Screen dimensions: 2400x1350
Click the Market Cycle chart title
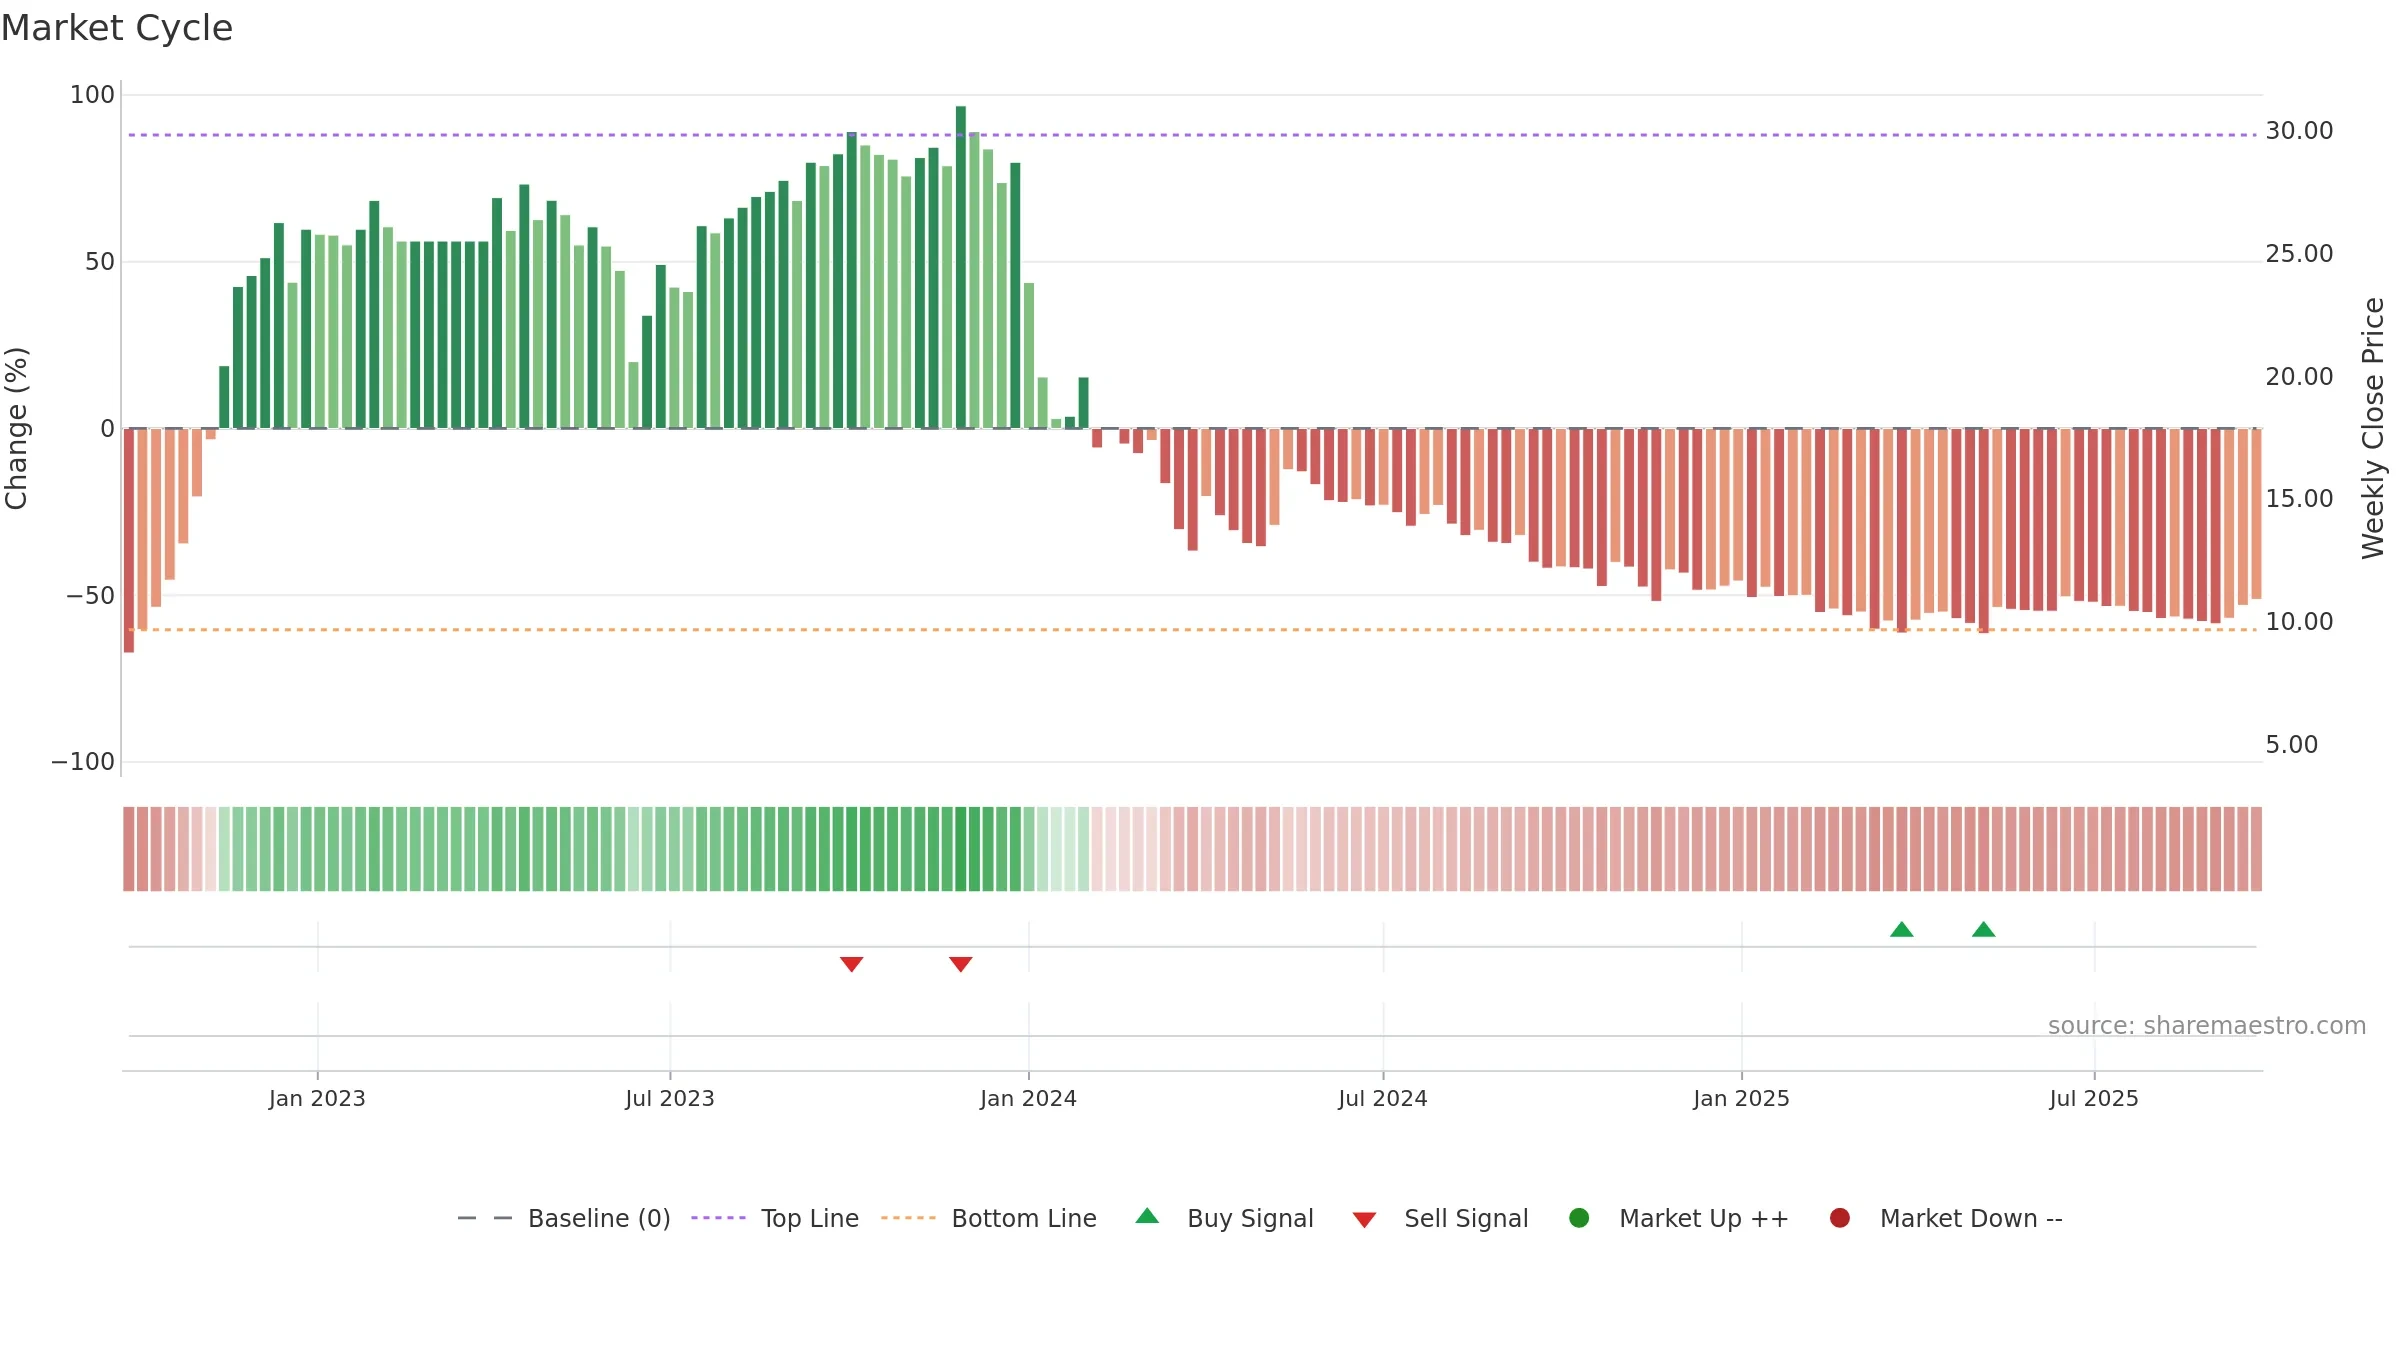pos(117,28)
